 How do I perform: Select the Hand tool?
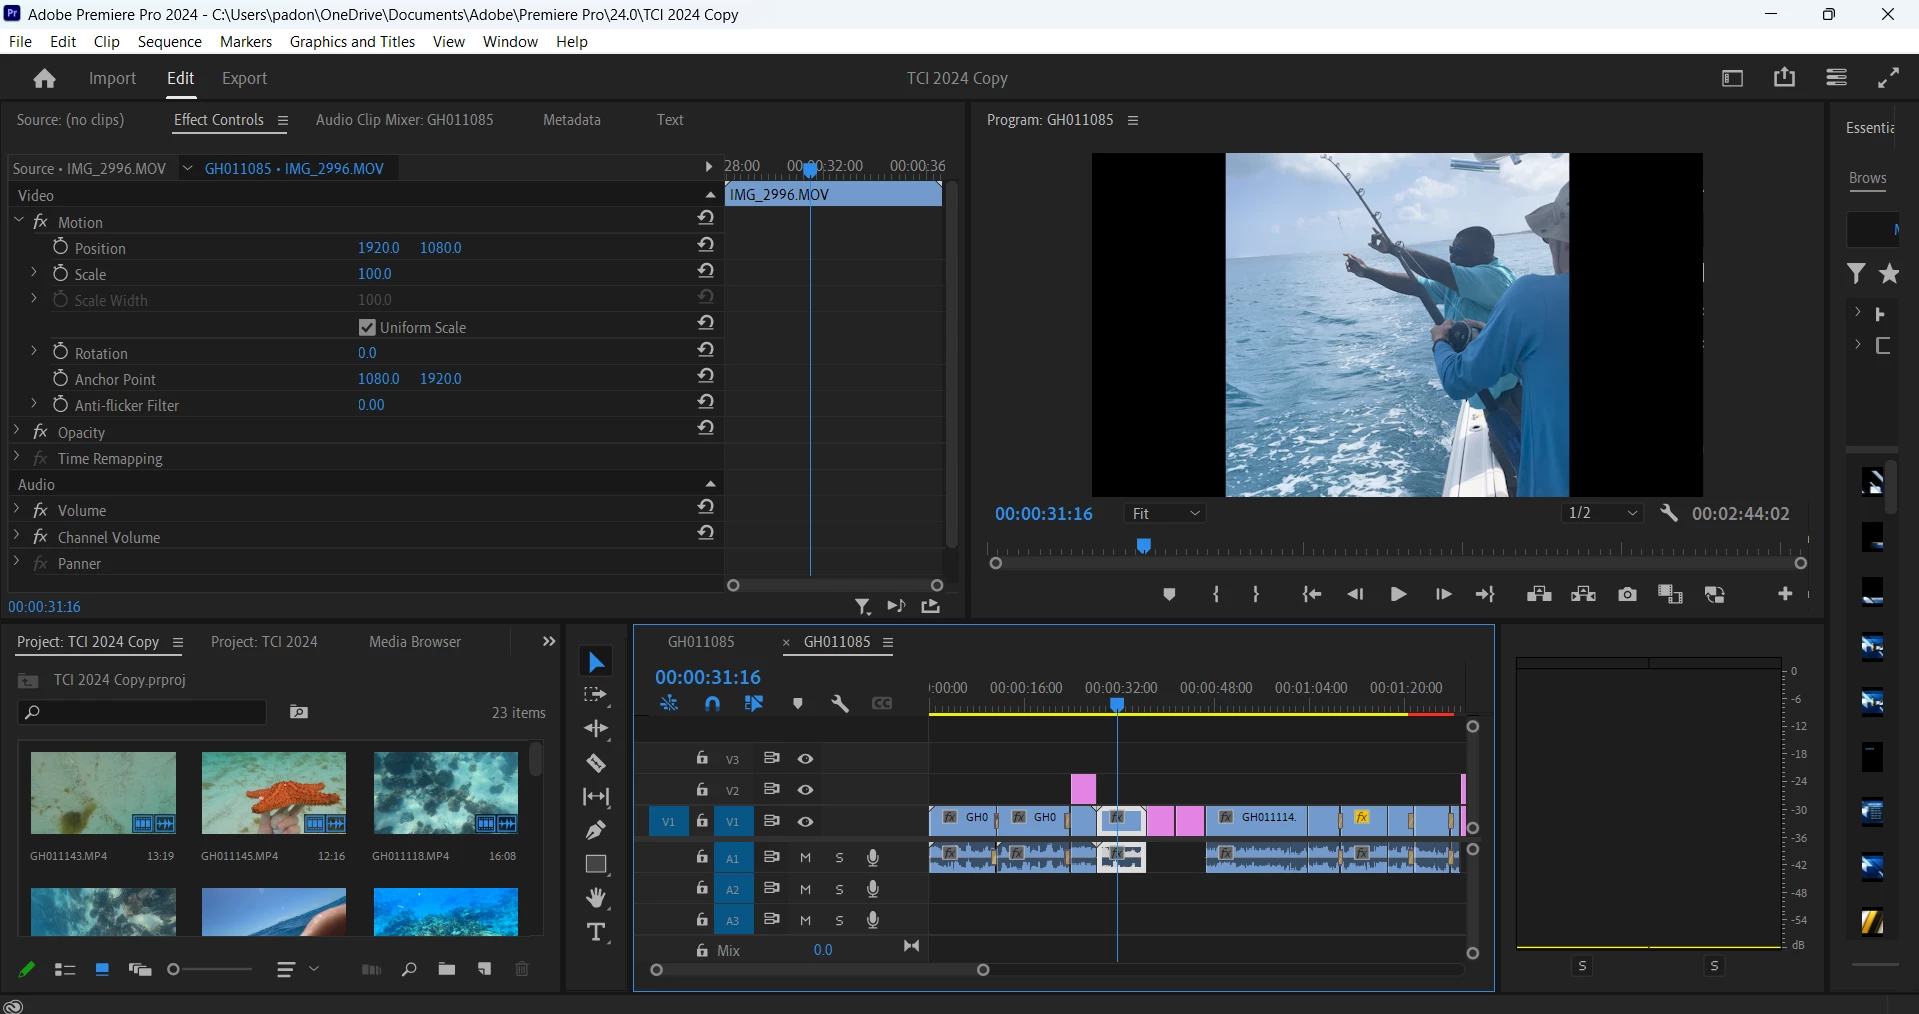[x=596, y=898]
